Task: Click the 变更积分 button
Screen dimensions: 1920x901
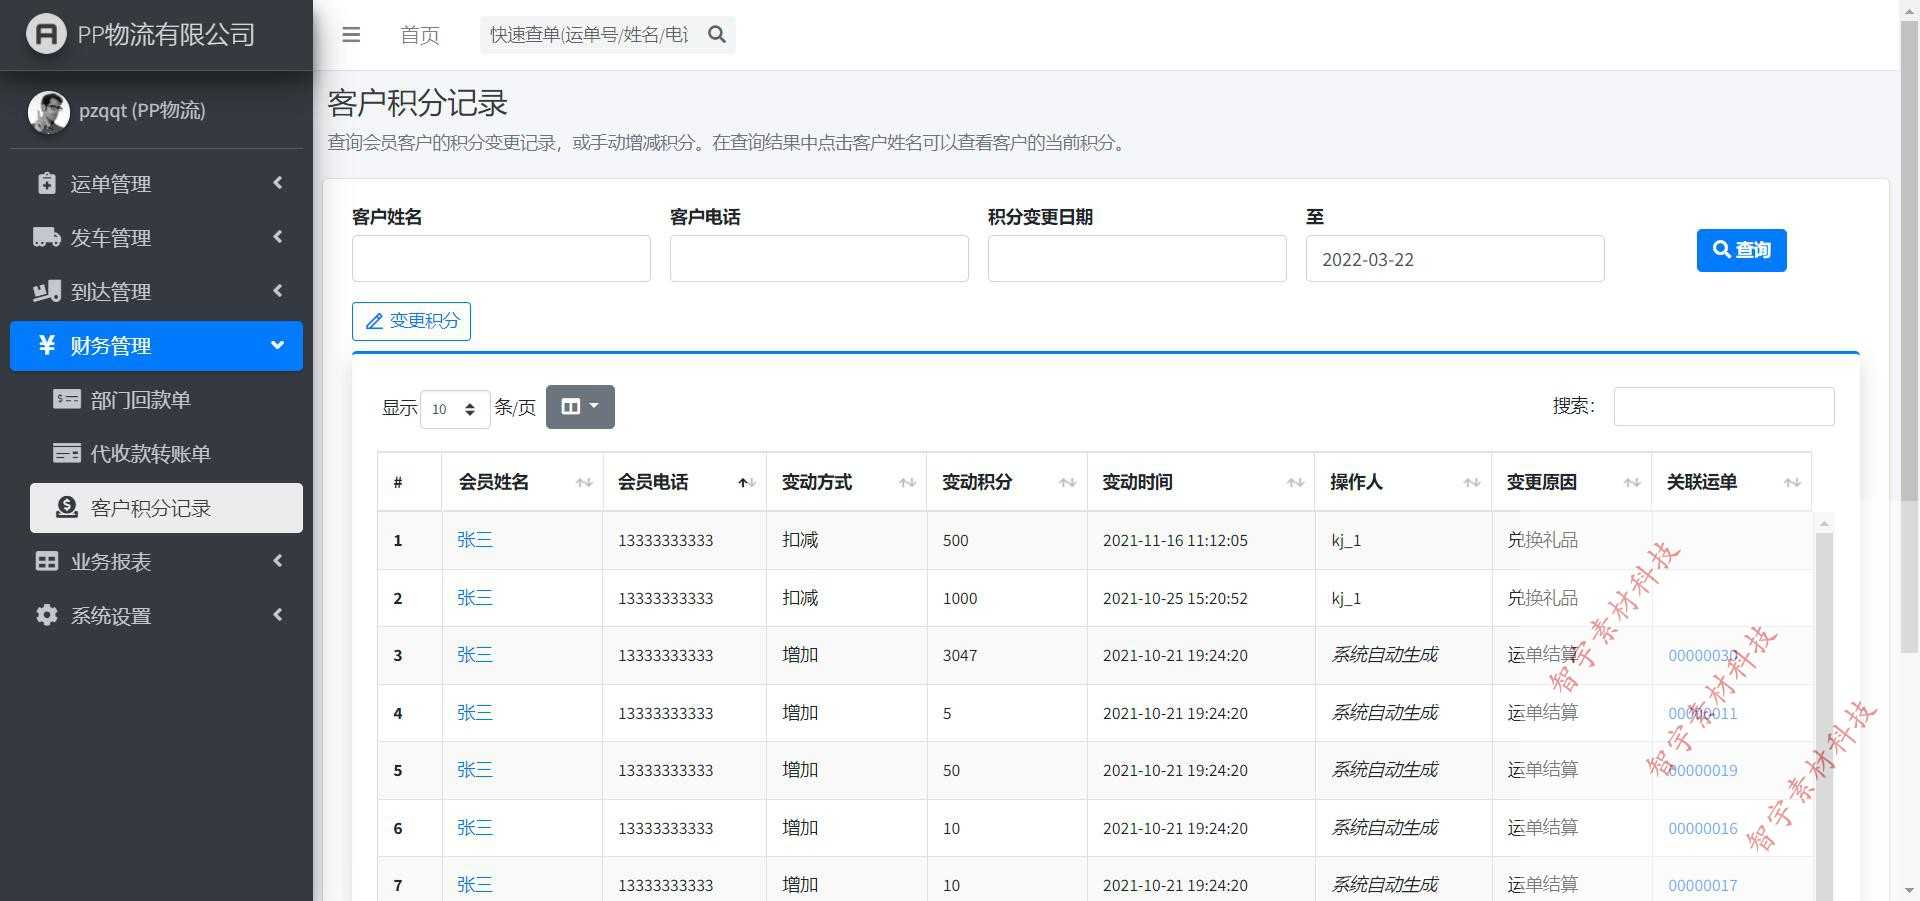Action: click(411, 321)
